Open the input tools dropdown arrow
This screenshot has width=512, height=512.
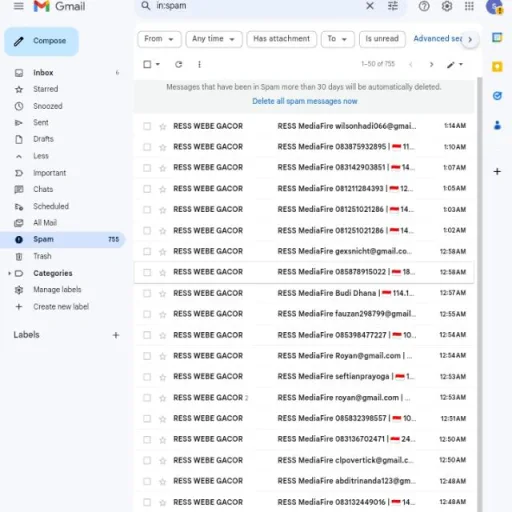(461, 64)
